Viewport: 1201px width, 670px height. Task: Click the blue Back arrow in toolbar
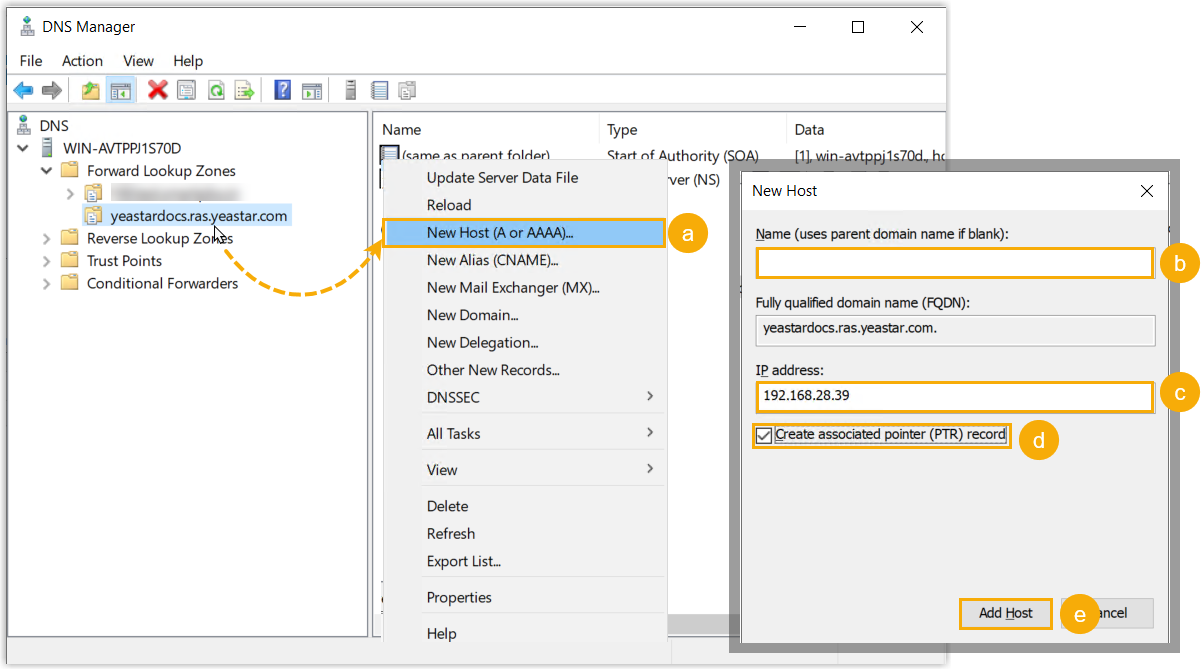[x=23, y=91]
